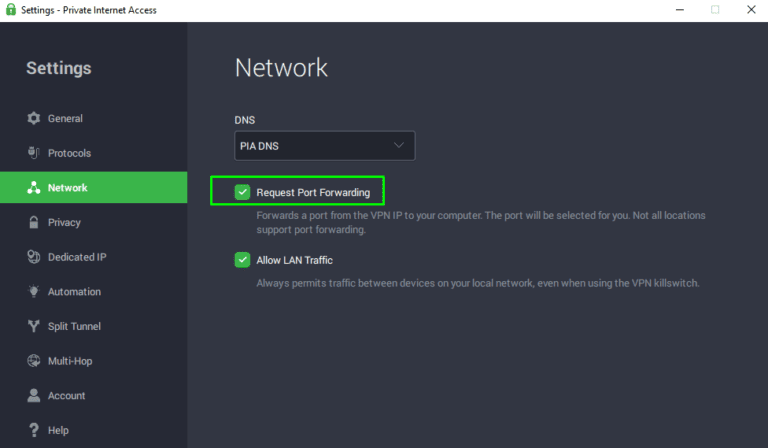Click the Automation lightbulb icon
This screenshot has width=768, height=448.
click(x=33, y=292)
